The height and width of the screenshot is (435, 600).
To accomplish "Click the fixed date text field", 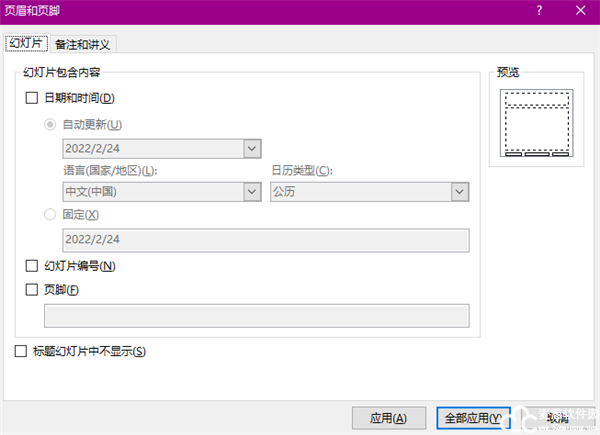I will (265, 240).
